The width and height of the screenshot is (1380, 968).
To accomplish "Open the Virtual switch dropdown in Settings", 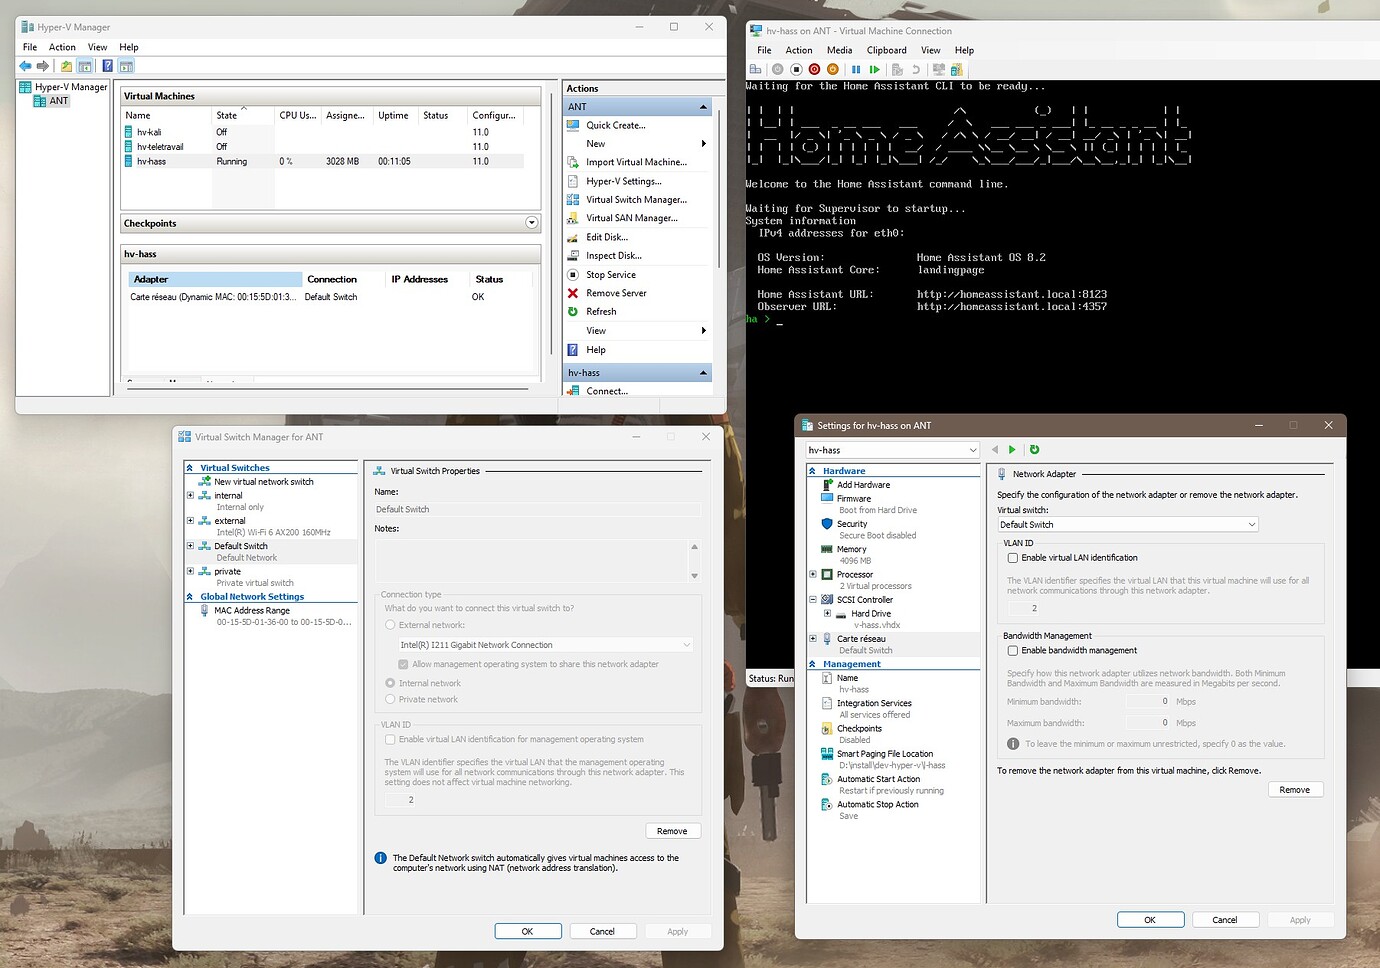I will pos(1251,524).
